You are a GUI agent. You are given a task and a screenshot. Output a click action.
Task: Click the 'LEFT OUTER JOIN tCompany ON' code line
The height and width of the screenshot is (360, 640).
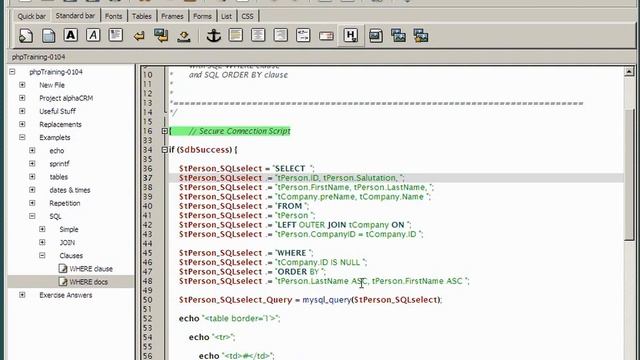click(295, 225)
